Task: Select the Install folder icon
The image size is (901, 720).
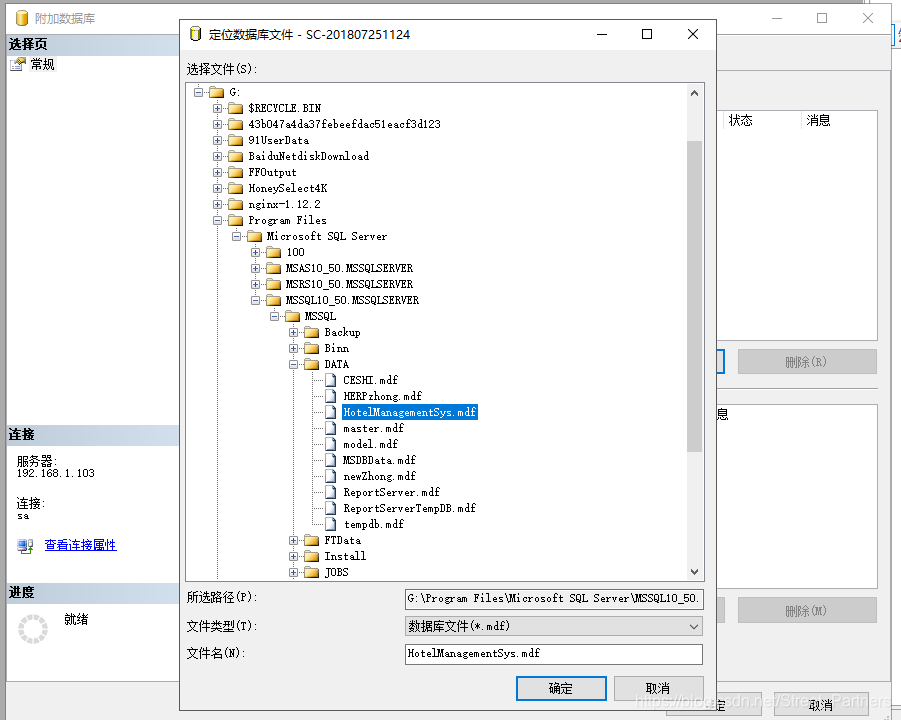Action: 311,556
